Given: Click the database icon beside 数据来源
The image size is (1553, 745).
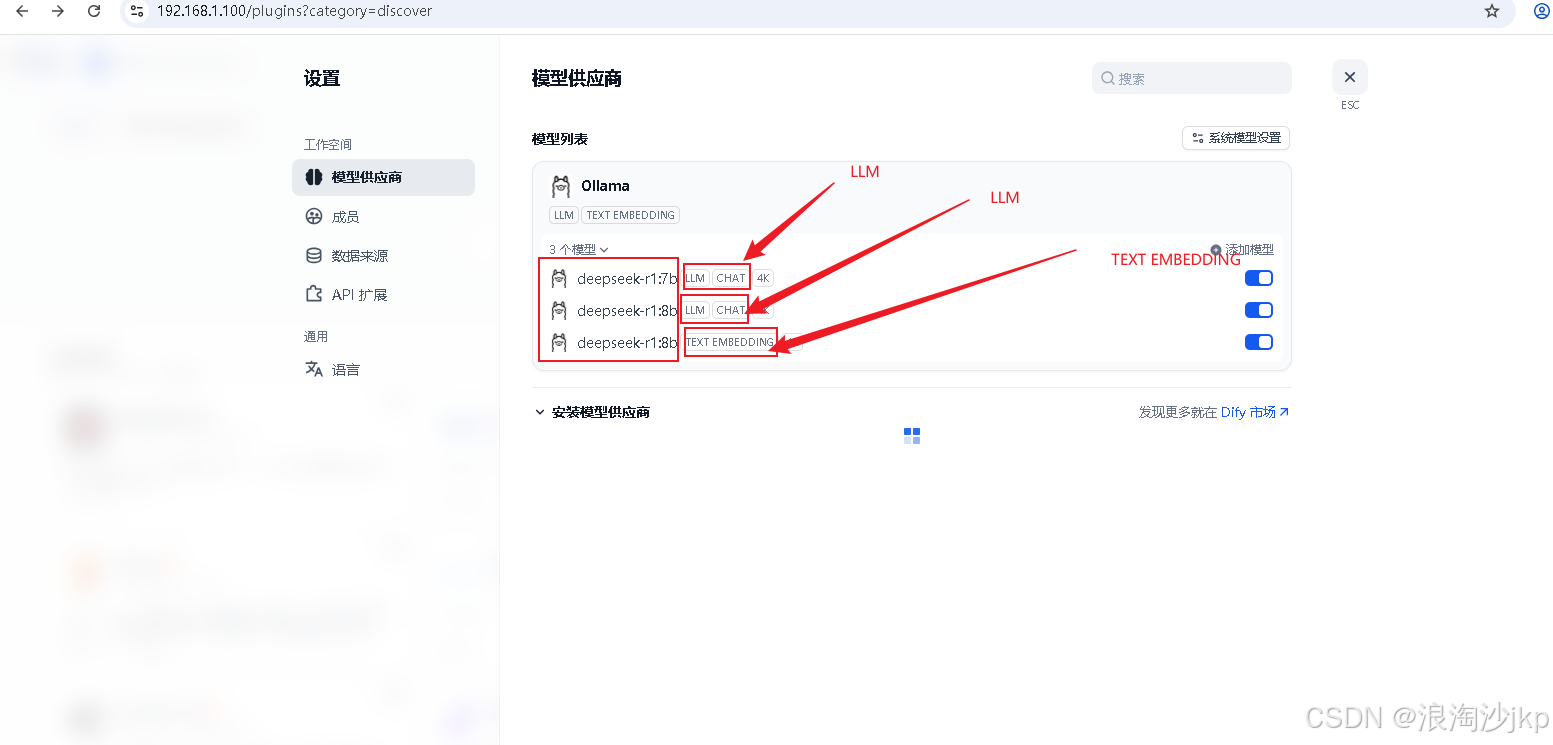Looking at the screenshot, I should [314, 255].
